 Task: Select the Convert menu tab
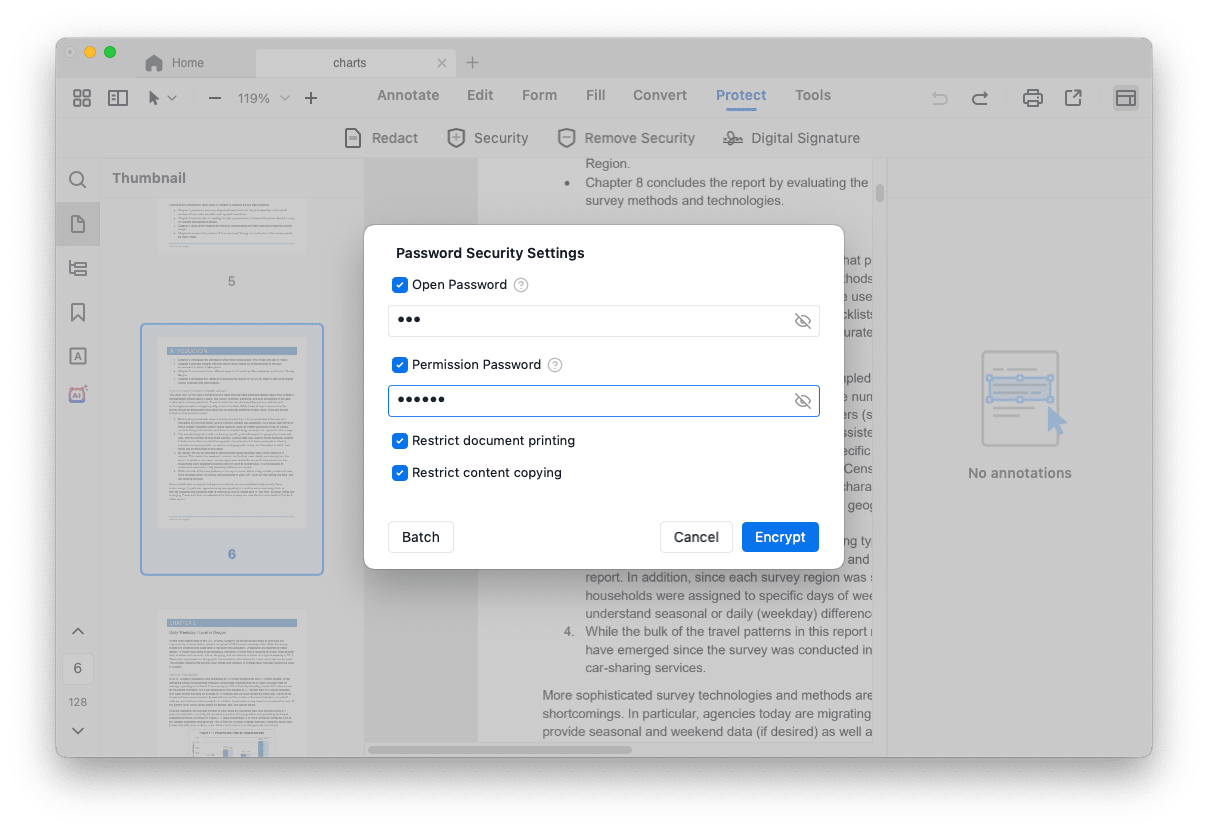[659, 95]
